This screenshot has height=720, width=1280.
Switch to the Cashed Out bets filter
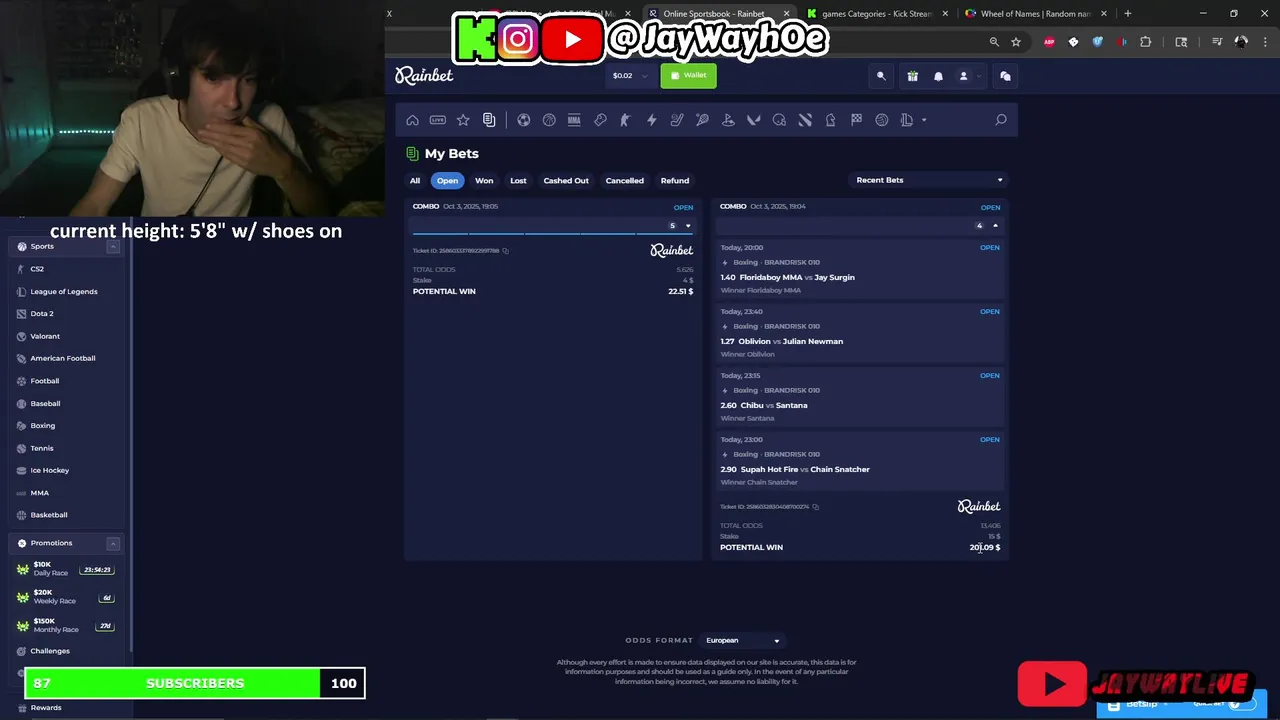tap(566, 181)
